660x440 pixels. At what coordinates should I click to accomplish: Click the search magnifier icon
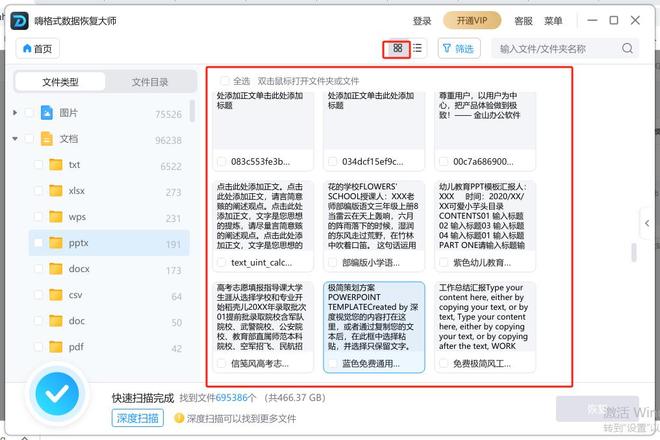627,48
